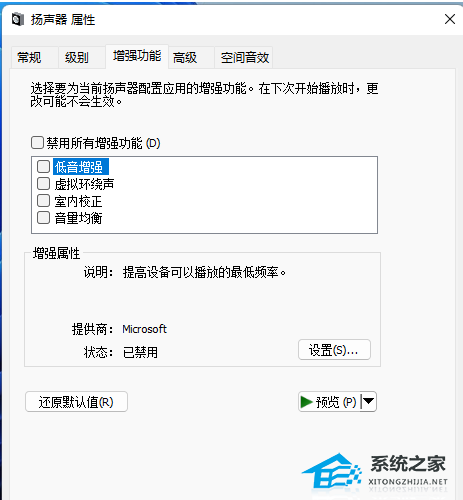Click the 设置(S)... button

(x=334, y=350)
